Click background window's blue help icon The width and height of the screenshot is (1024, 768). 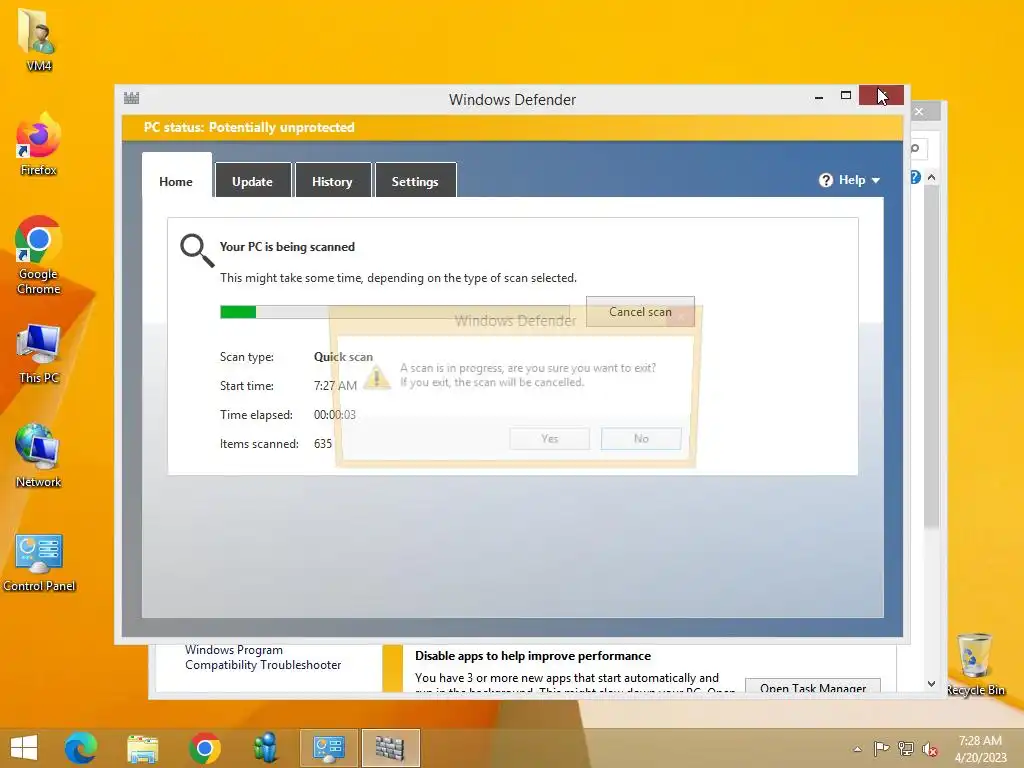[x=916, y=177]
